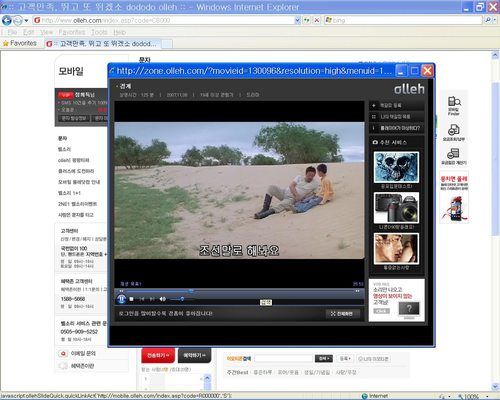Image resolution: width=500 pixels, height=400 pixels.
Task: Open a new blank browser tab
Action: [167, 44]
